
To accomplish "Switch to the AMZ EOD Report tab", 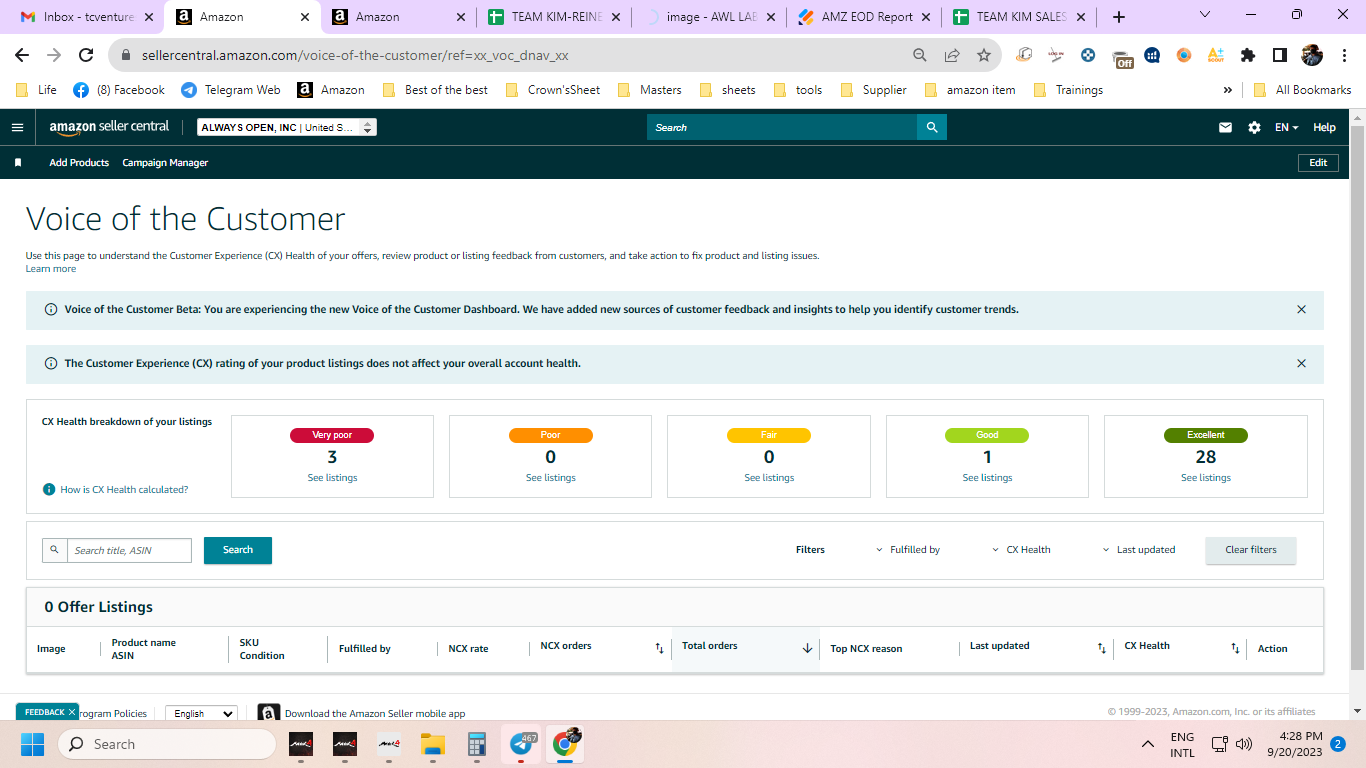I will tap(863, 16).
